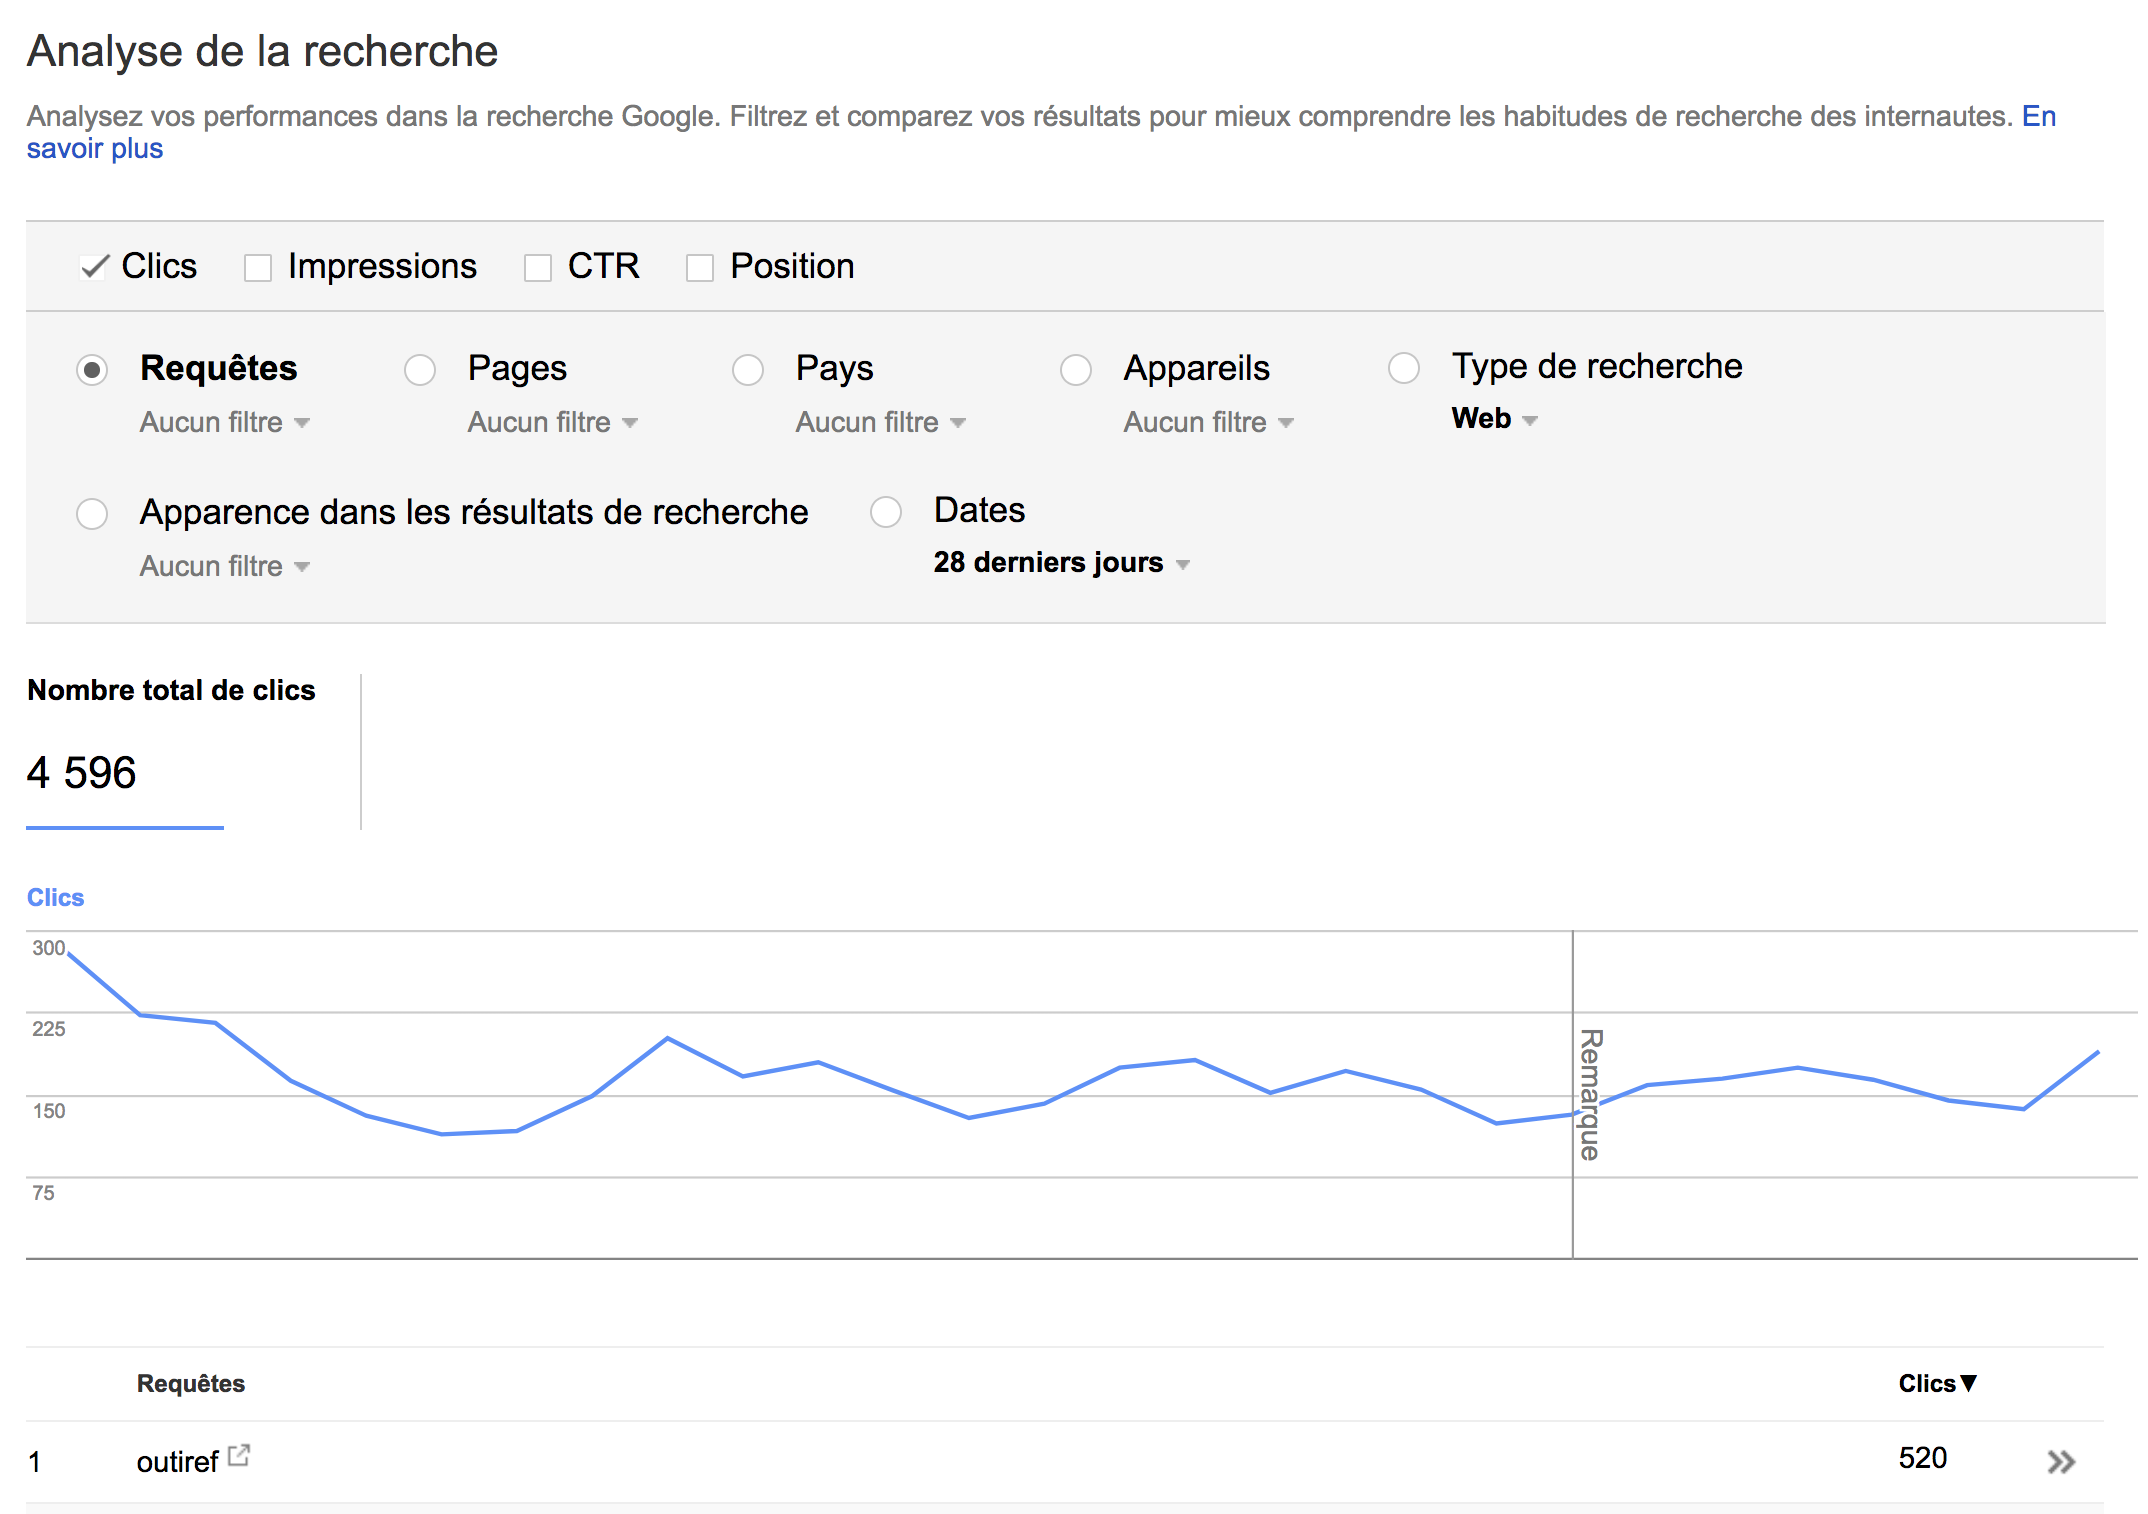Open the 28 derniers jours dropdown
Screen dimensions: 2148x1514
[1061, 563]
